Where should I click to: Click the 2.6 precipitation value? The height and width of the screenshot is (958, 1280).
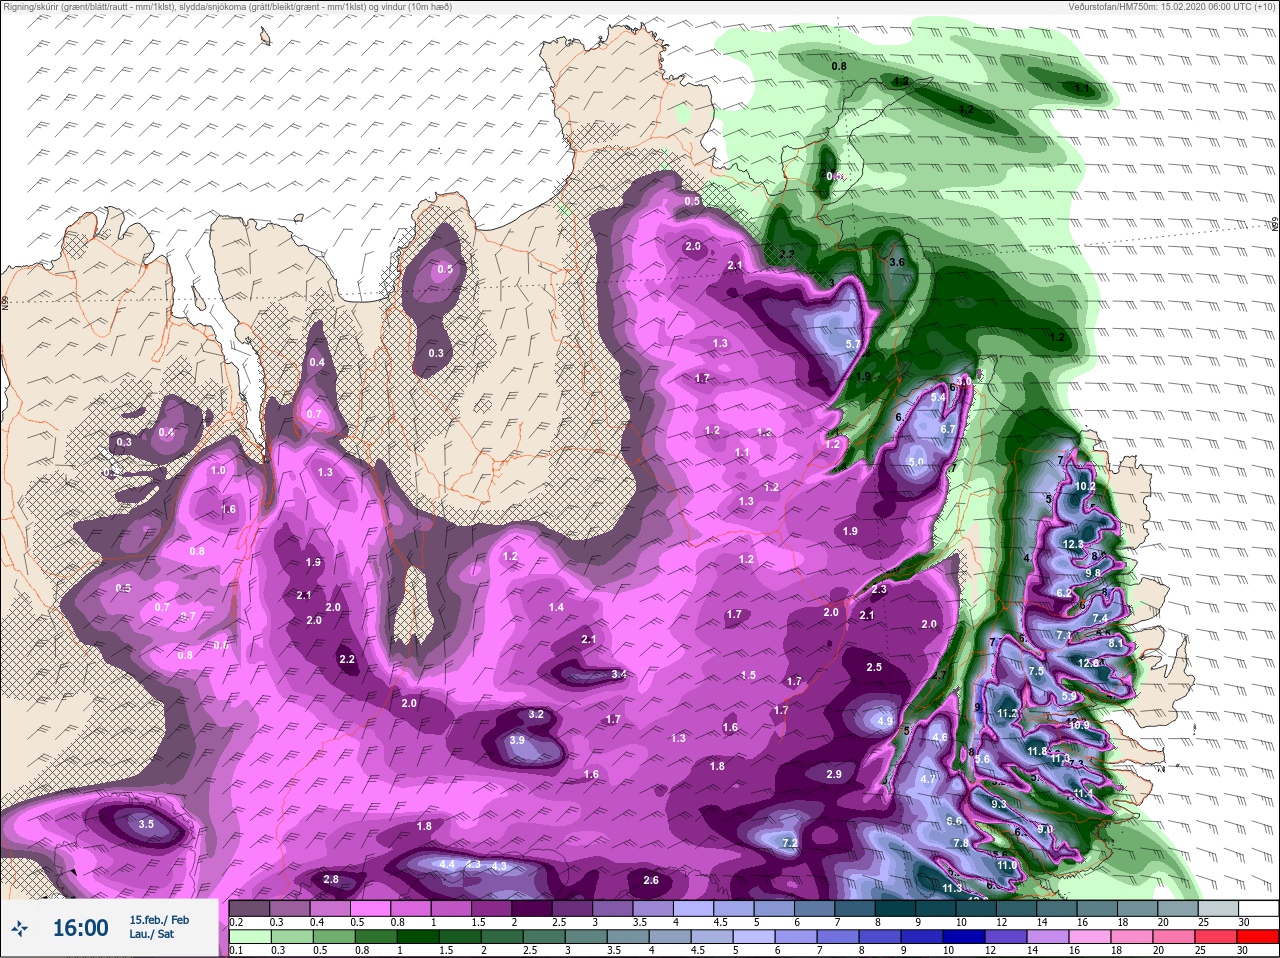click(651, 881)
